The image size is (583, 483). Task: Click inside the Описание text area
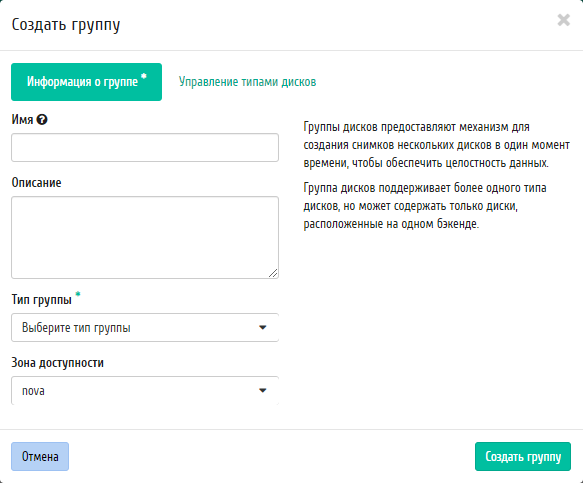click(145, 238)
